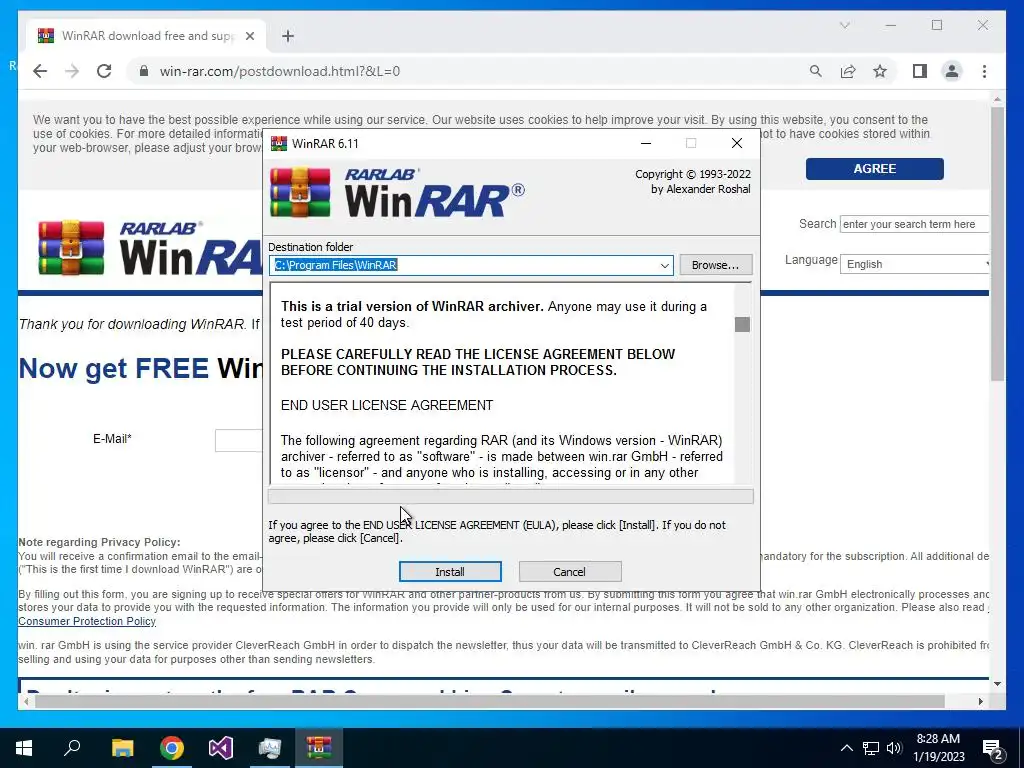Image resolution: width=1024 pixels, height=768 pixels.
Task: Open a new Chrome tab
Action: click(288, 36)
